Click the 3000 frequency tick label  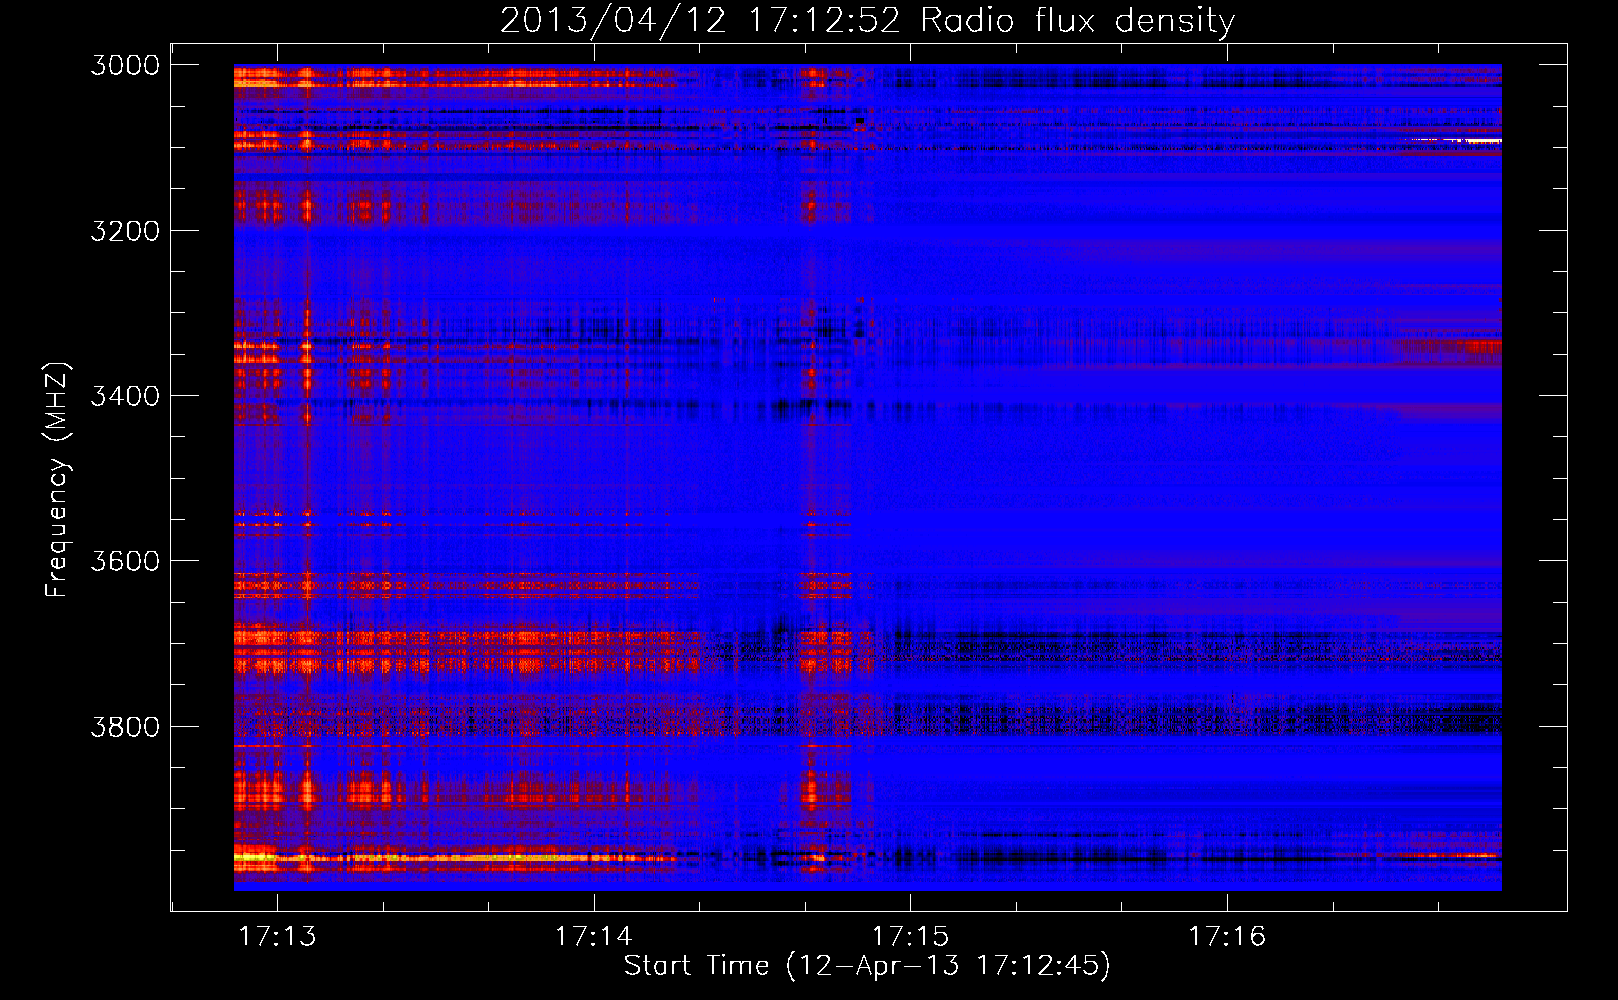tap(125, 65)
